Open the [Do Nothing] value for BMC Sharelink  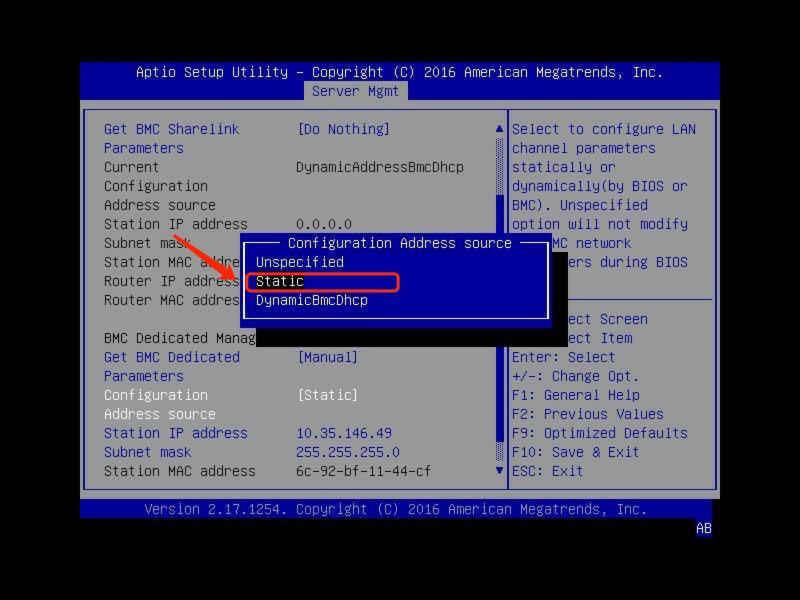343,129
